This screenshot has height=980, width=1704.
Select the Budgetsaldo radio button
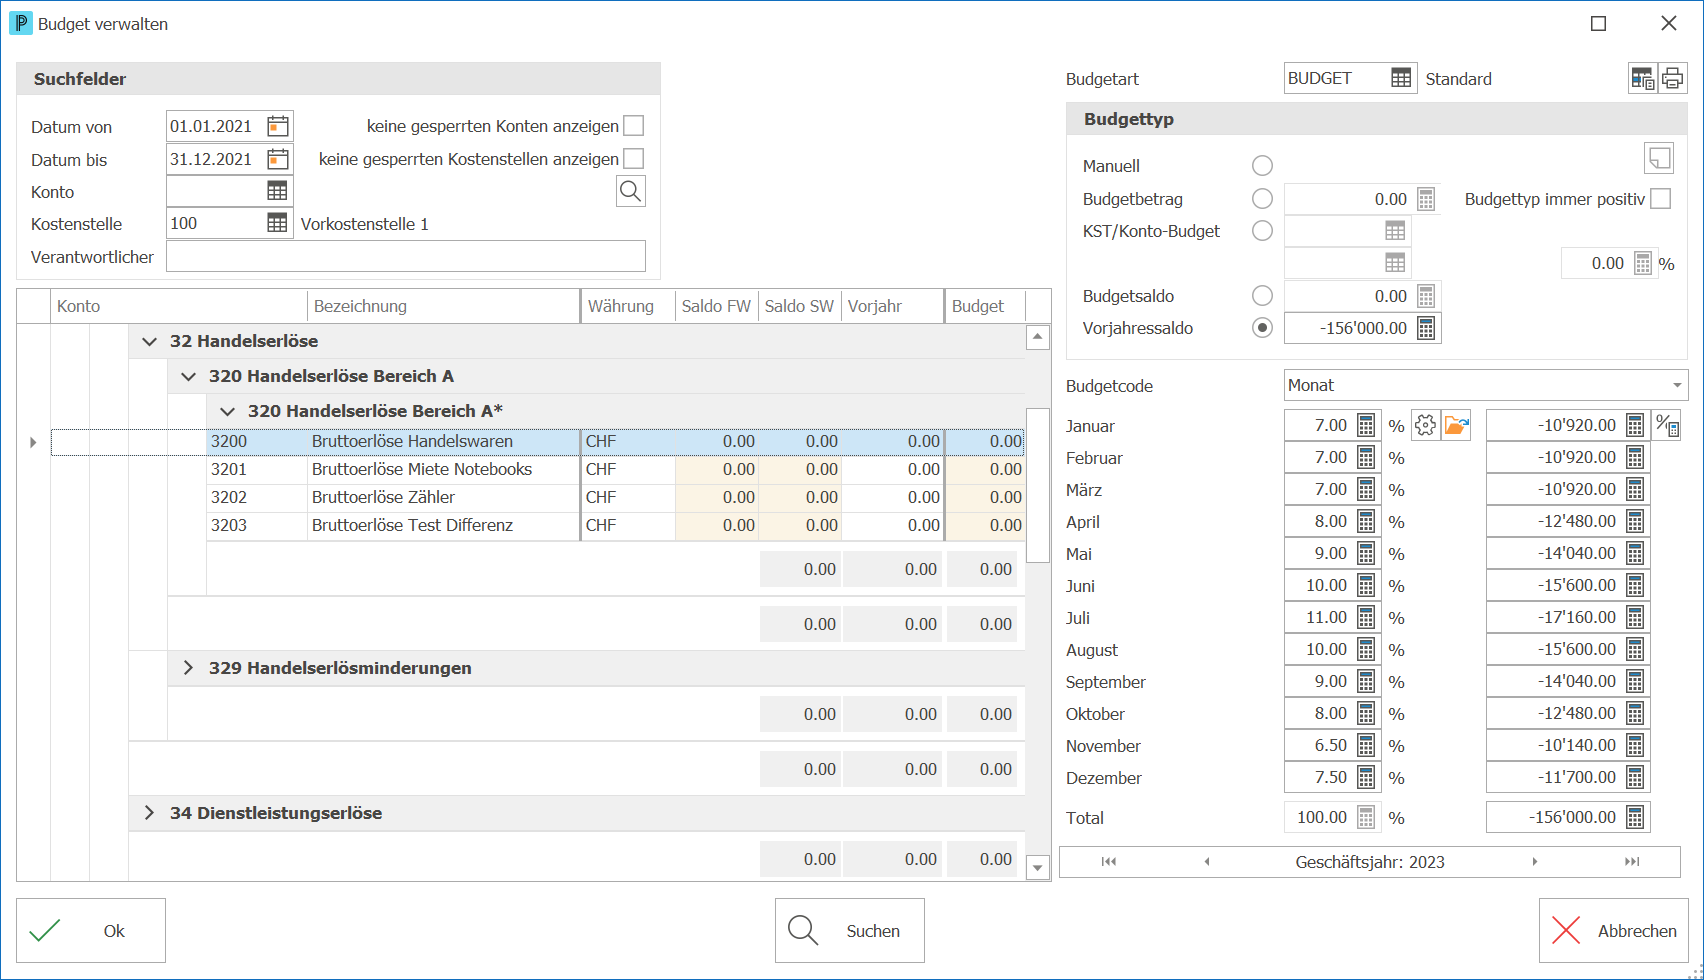click(1262, 296)
